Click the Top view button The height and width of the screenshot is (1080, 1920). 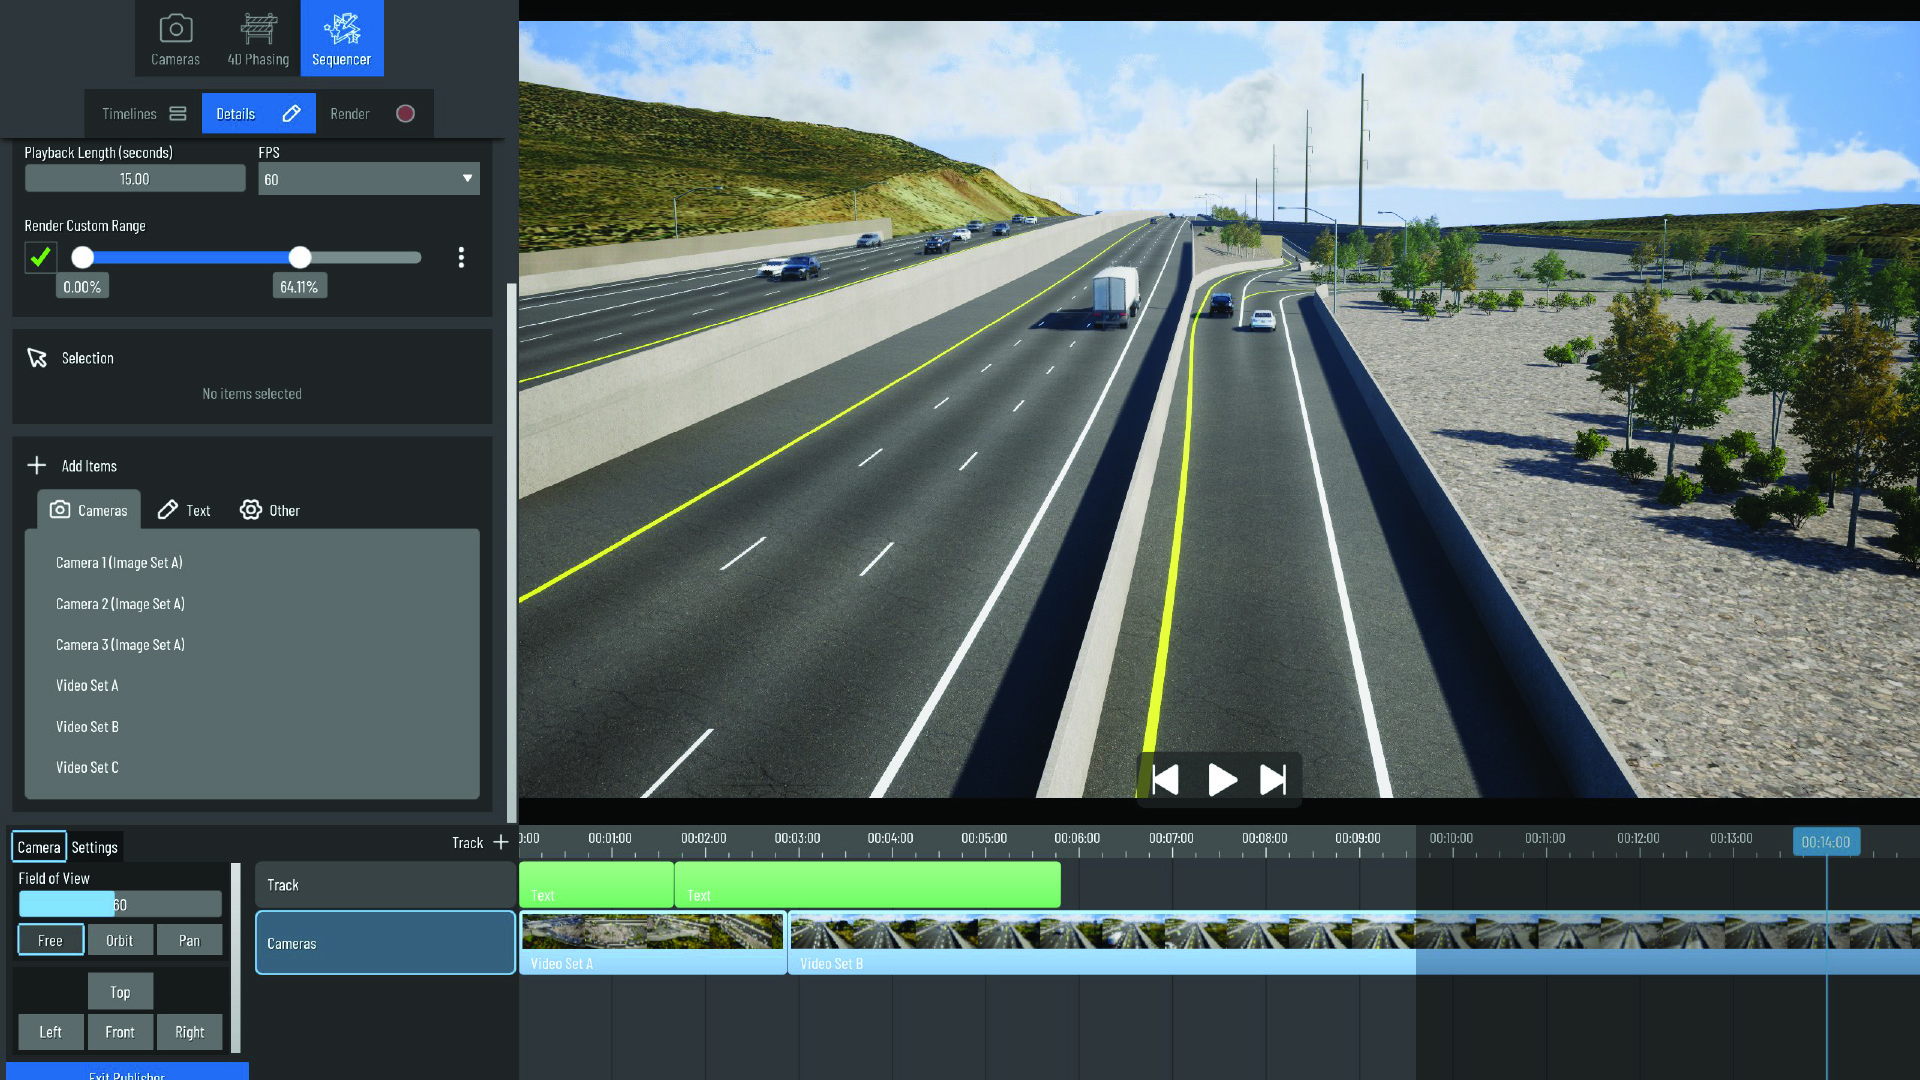[120, 992]
